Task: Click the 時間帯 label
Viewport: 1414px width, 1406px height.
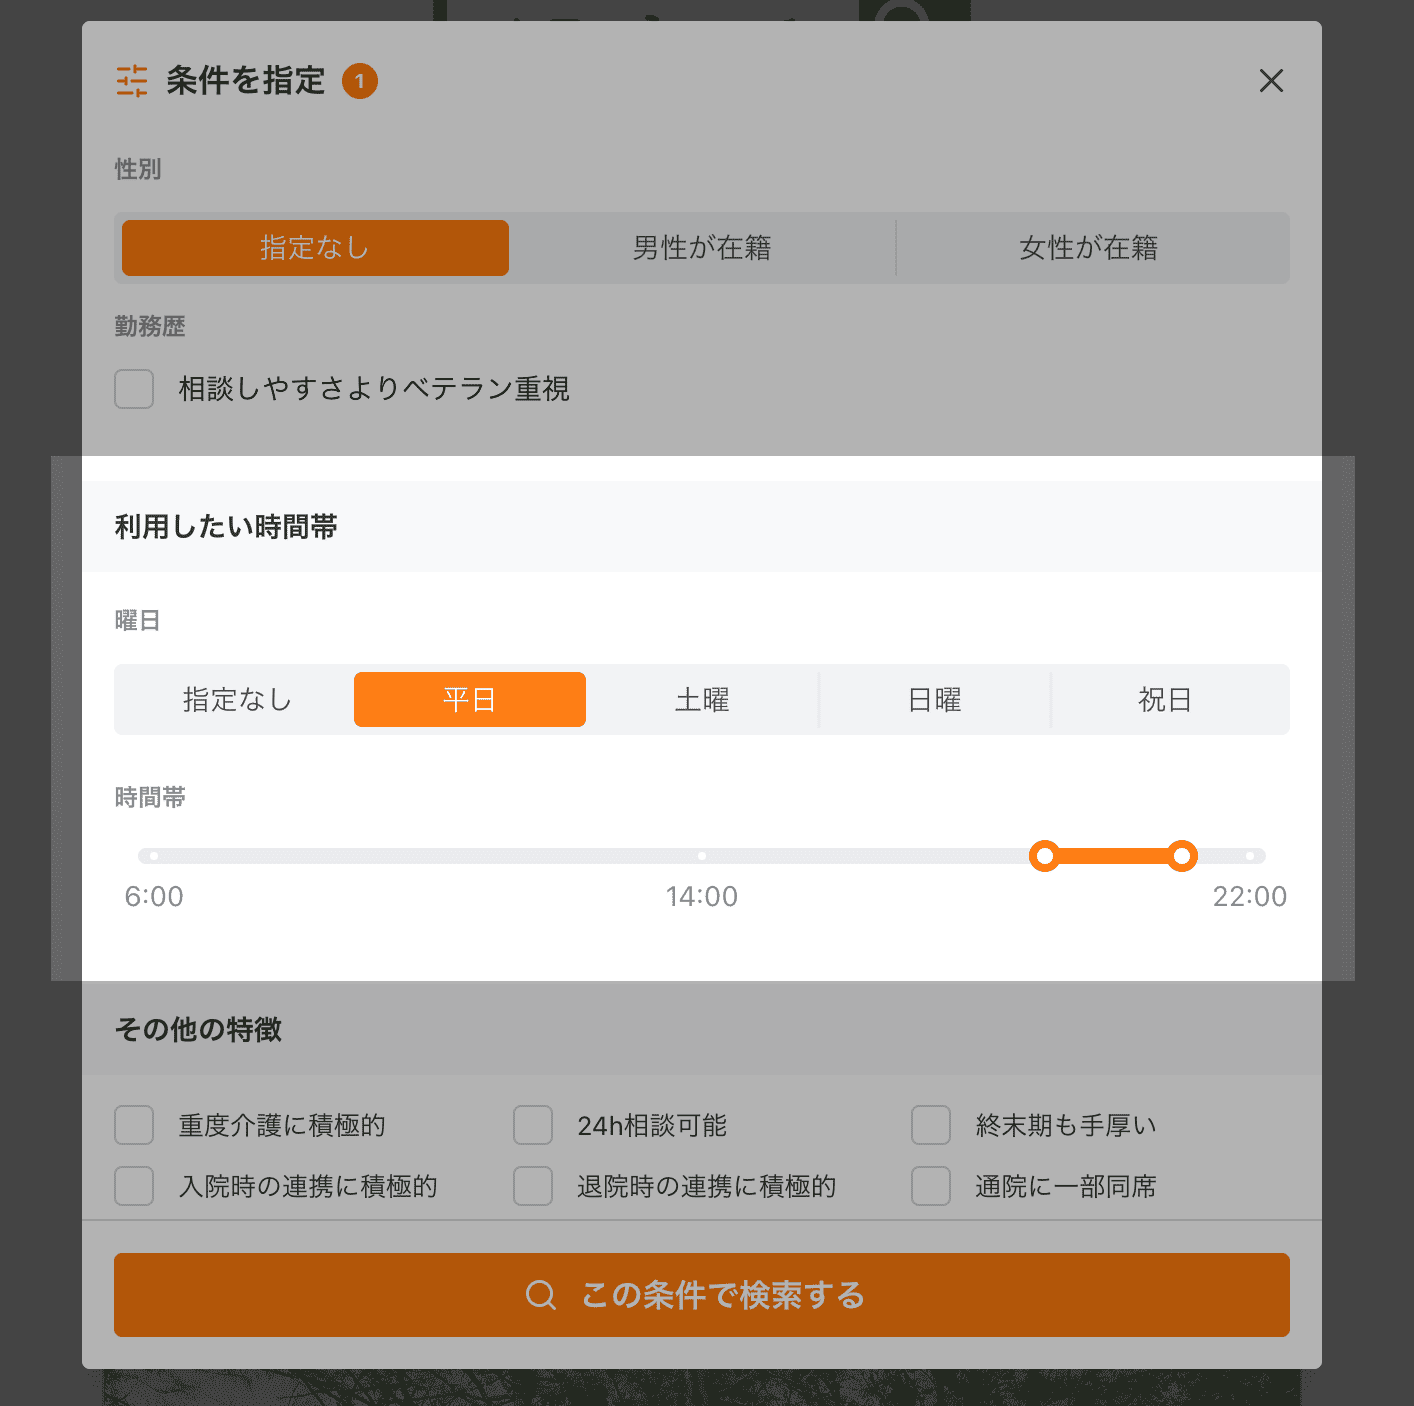Action: (x=150, y=797)
